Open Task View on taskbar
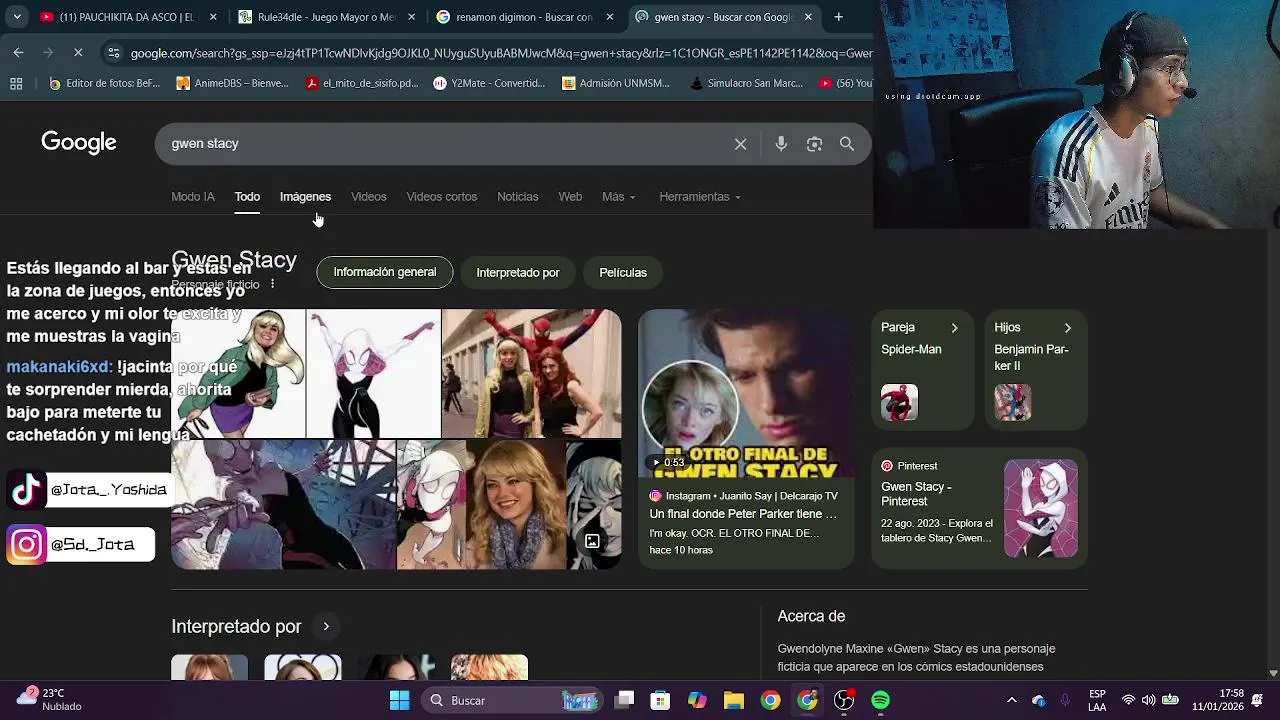Image resolution: width=1280 pixels, height=720 pixels. pos(624,700)
